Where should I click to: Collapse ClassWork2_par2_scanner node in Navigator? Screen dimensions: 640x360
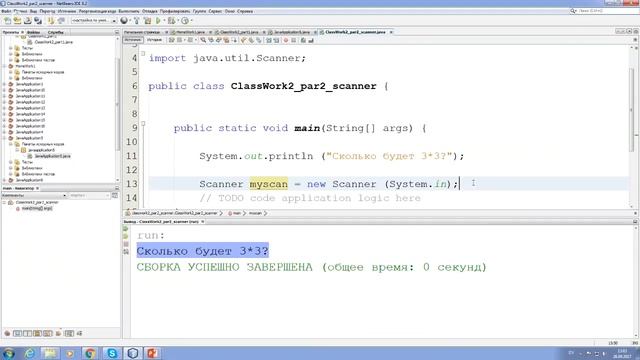(4, 202)
